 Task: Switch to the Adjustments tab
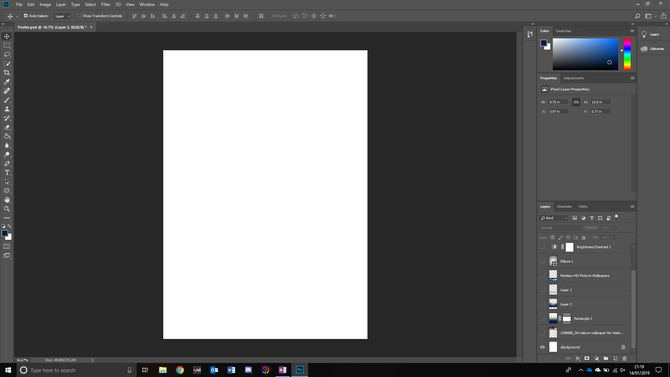(x=573, y=78)
